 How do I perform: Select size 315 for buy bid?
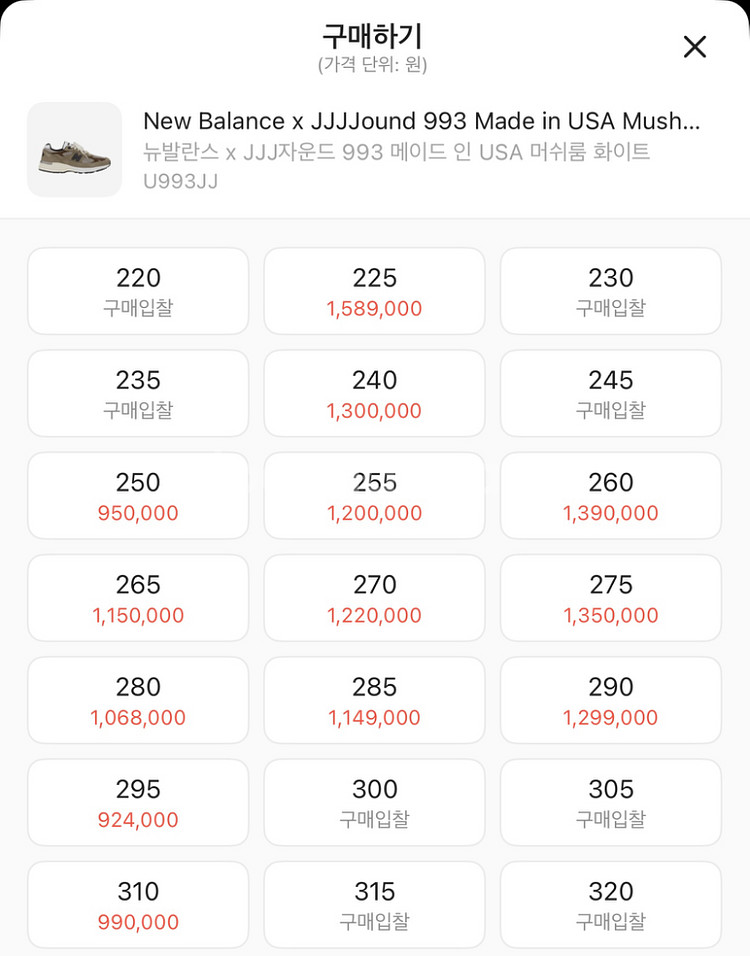(x=374, y=905)
